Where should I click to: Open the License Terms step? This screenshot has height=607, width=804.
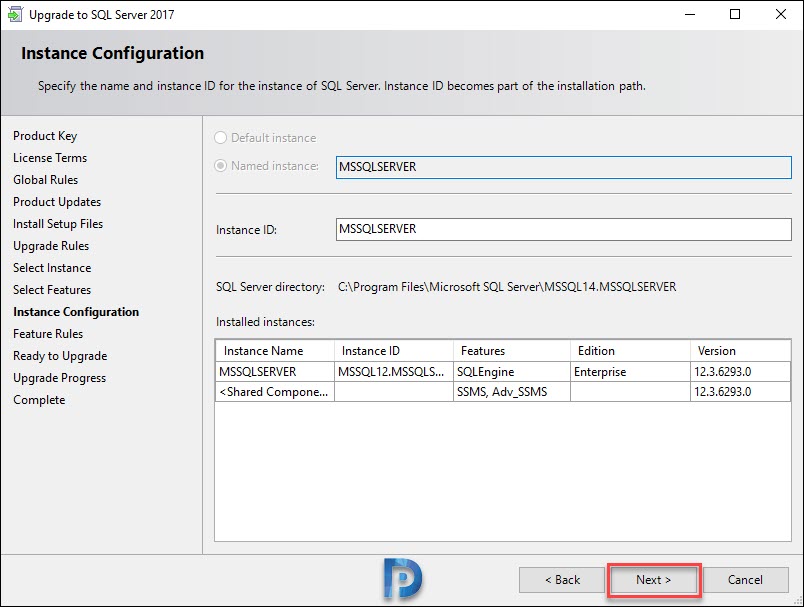coord(50,158)
